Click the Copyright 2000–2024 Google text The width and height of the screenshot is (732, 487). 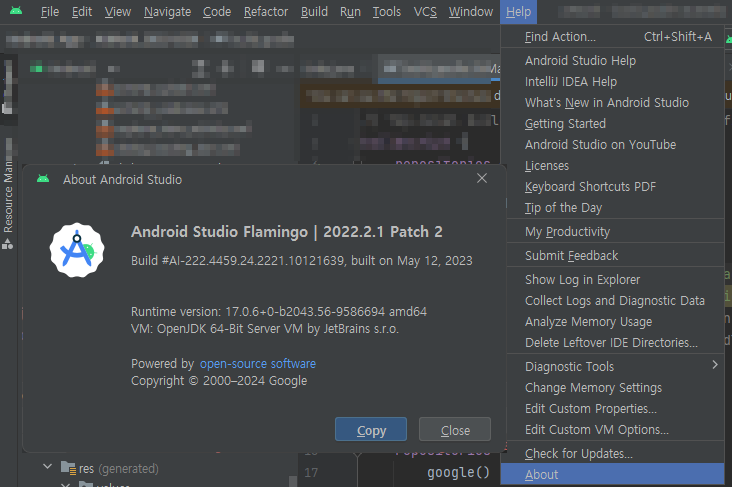tap(219, 381)
